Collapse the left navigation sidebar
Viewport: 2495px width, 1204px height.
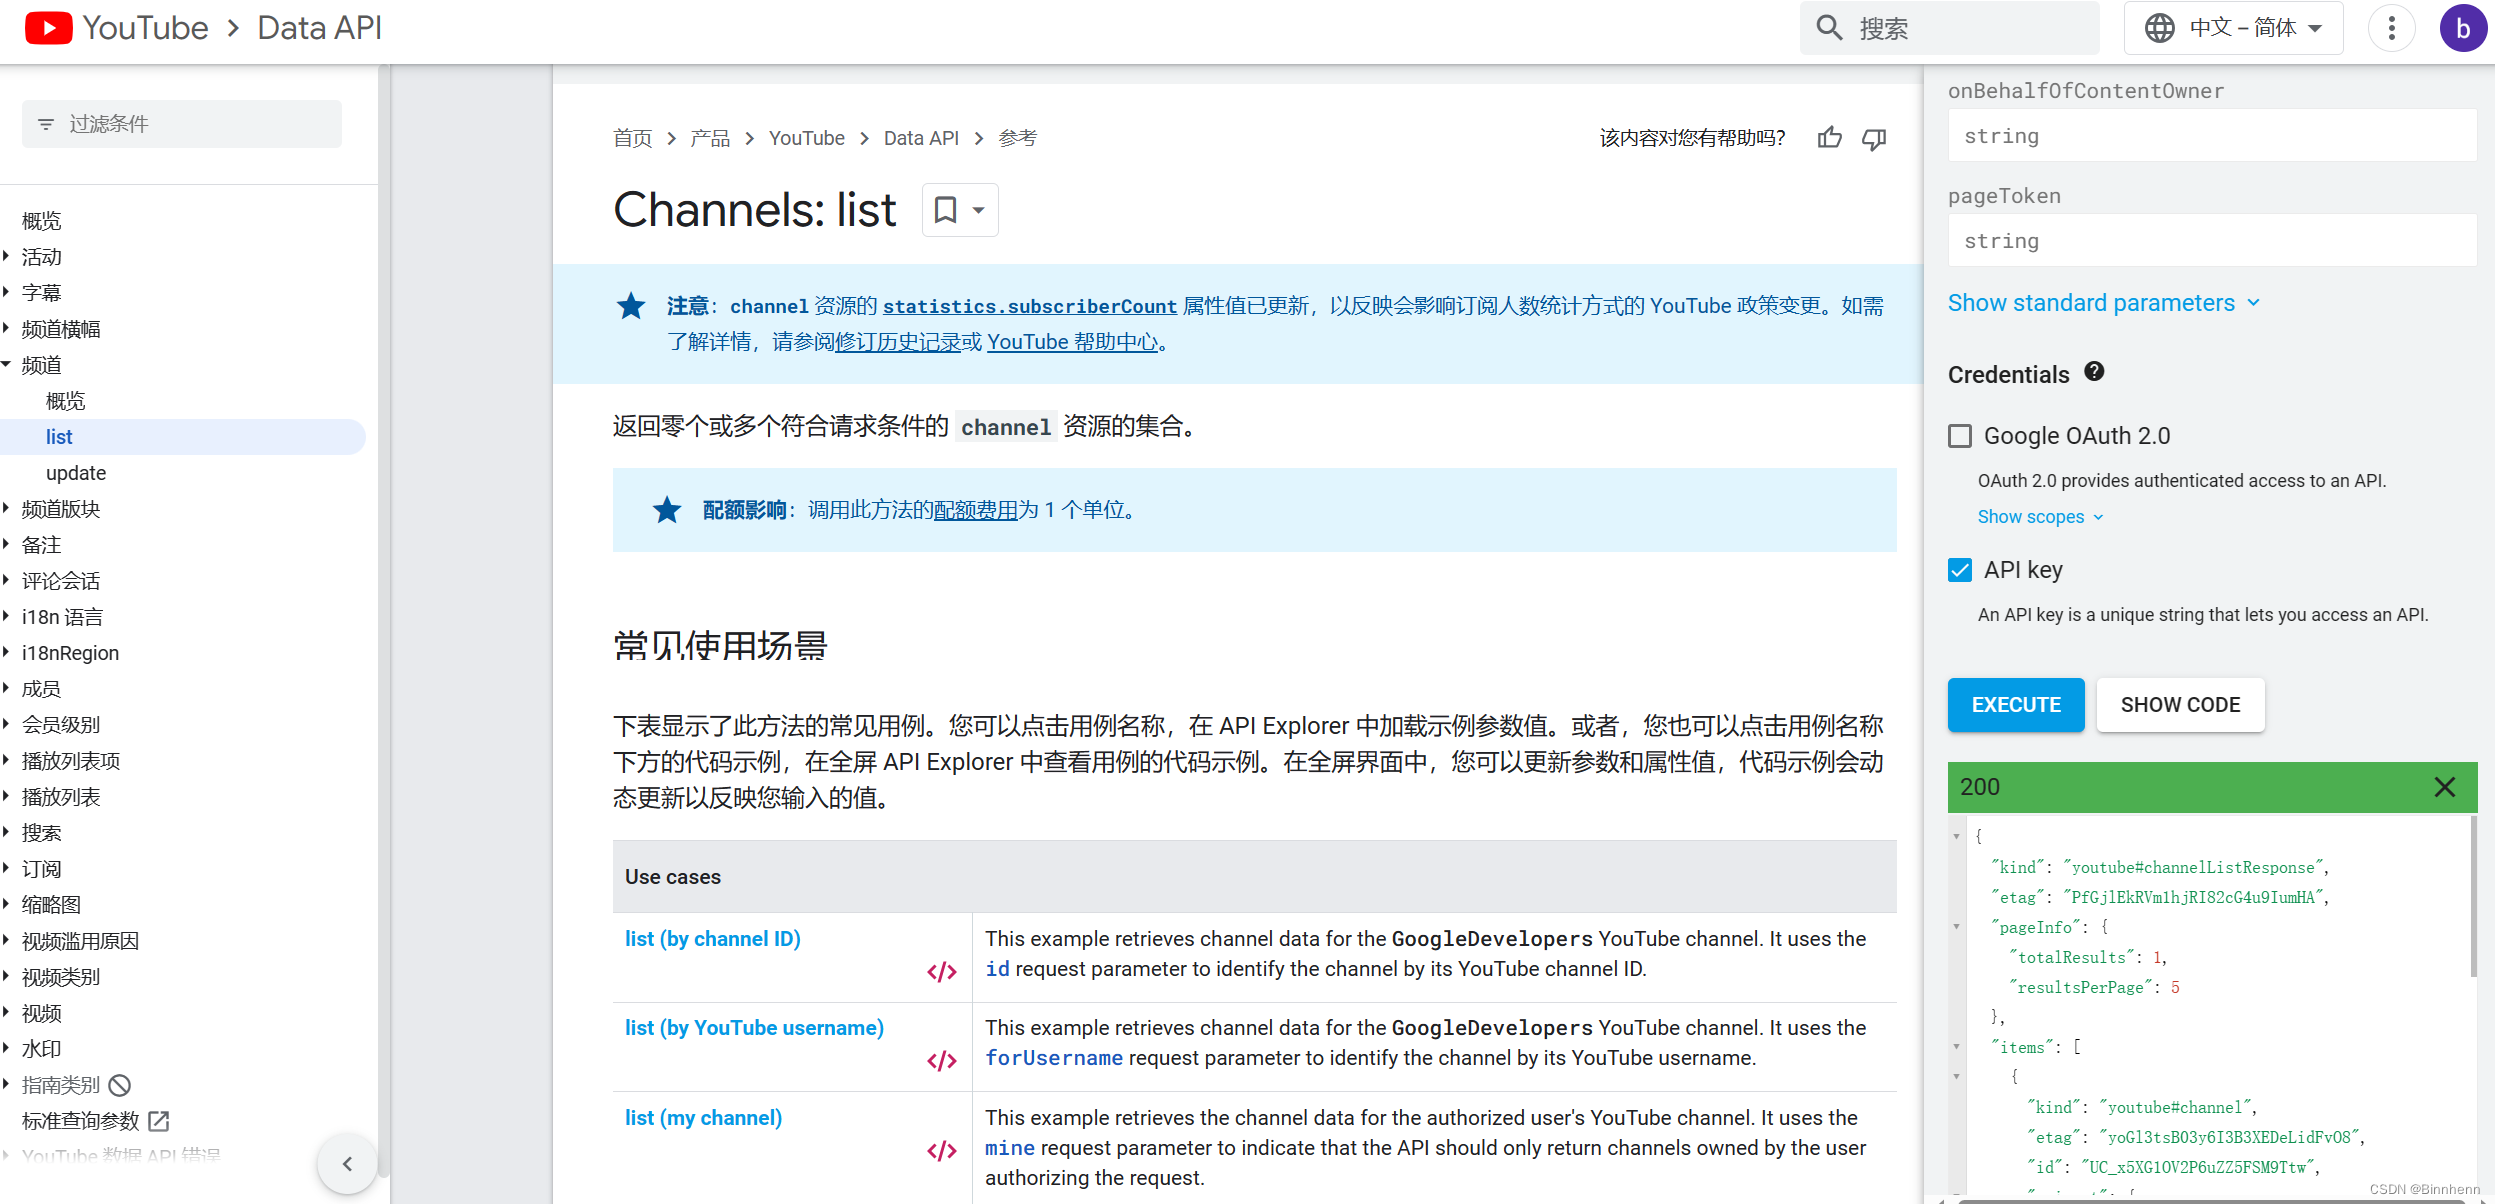347,1164
